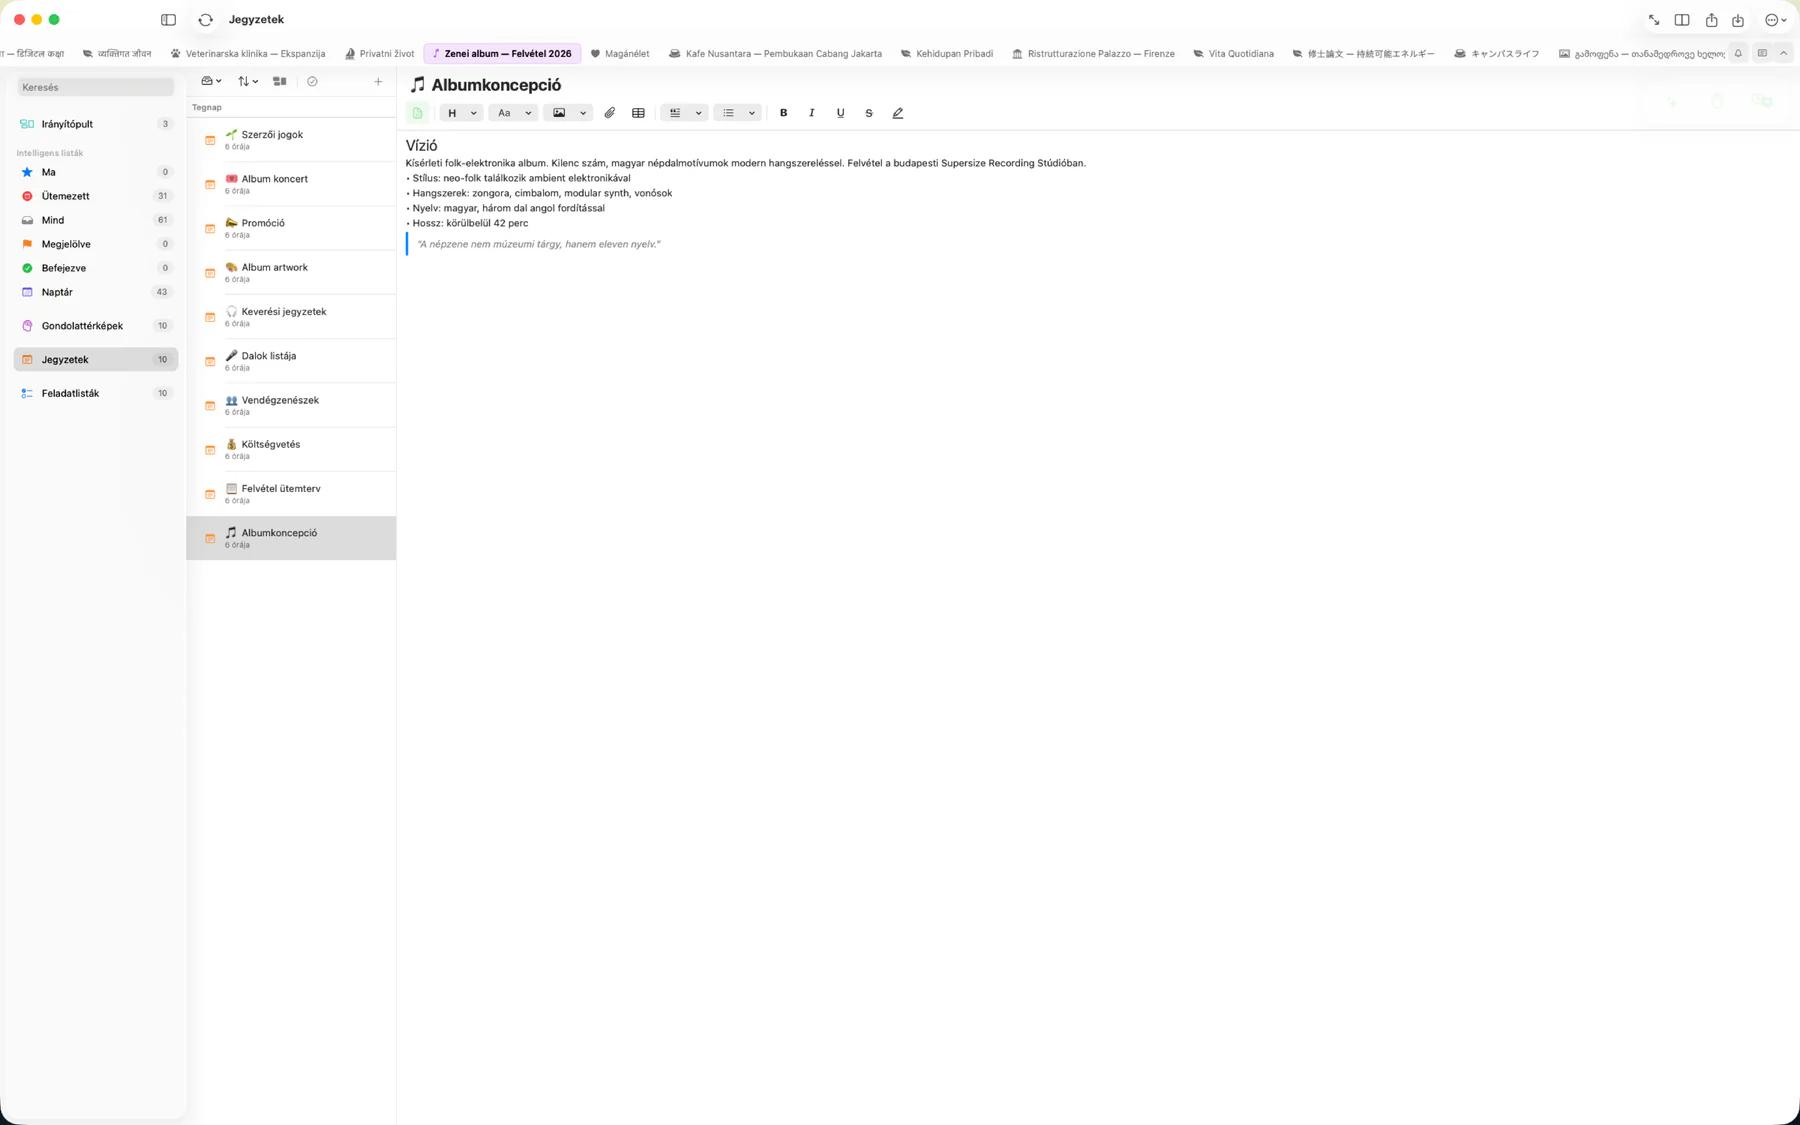Open Feladatlisták in sidebar
This screenshot has height=1125, width=1800.
(95, 393)
